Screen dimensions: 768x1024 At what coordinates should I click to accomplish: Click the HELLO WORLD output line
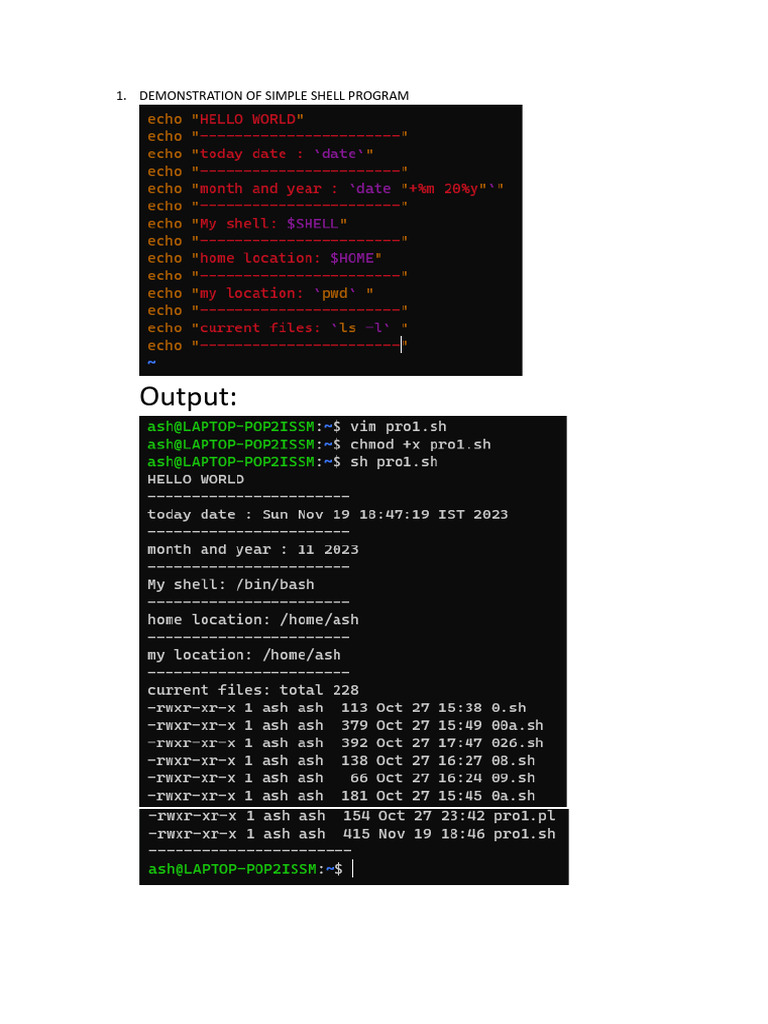(x=195, y=479)
